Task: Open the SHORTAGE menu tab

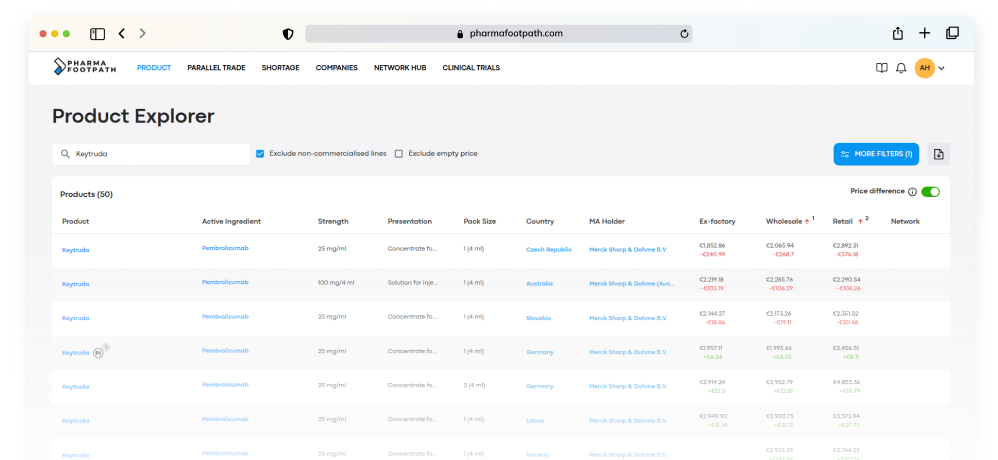Action: coord(281,67)
